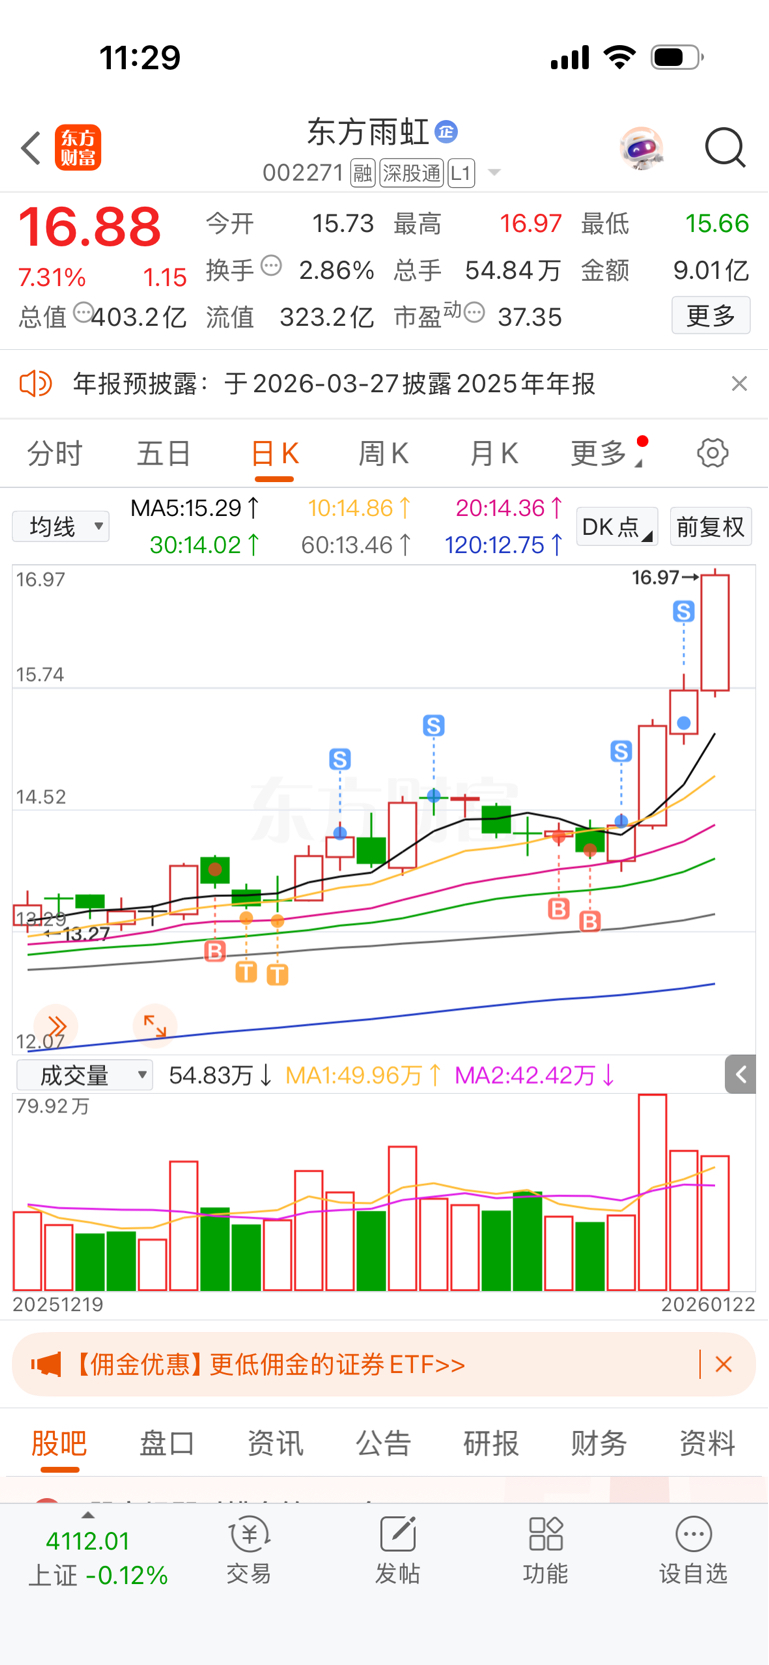The width and height of the screenshot is (769, 1665).
Task: Open the robot assistant avatar
Action: click(x=641, y=148)
